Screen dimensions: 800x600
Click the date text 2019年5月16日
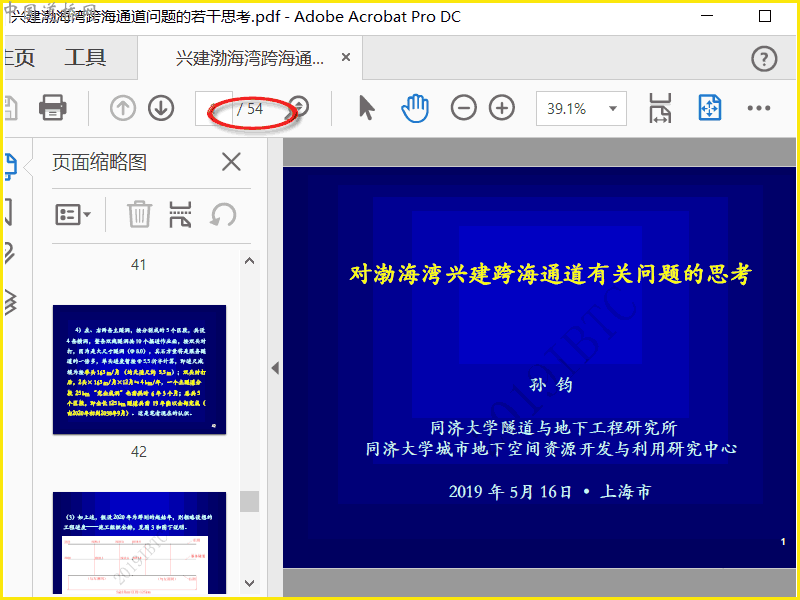(510, 491)
